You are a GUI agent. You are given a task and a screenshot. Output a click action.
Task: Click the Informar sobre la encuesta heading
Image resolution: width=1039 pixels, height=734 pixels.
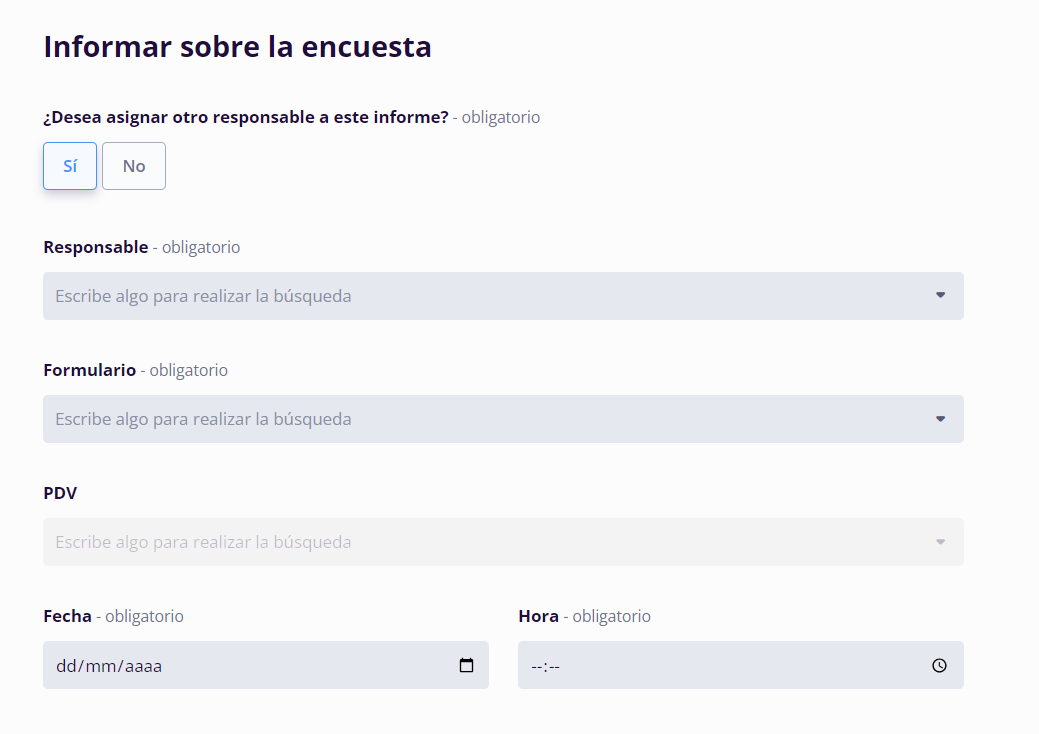[x=237, y=47]
